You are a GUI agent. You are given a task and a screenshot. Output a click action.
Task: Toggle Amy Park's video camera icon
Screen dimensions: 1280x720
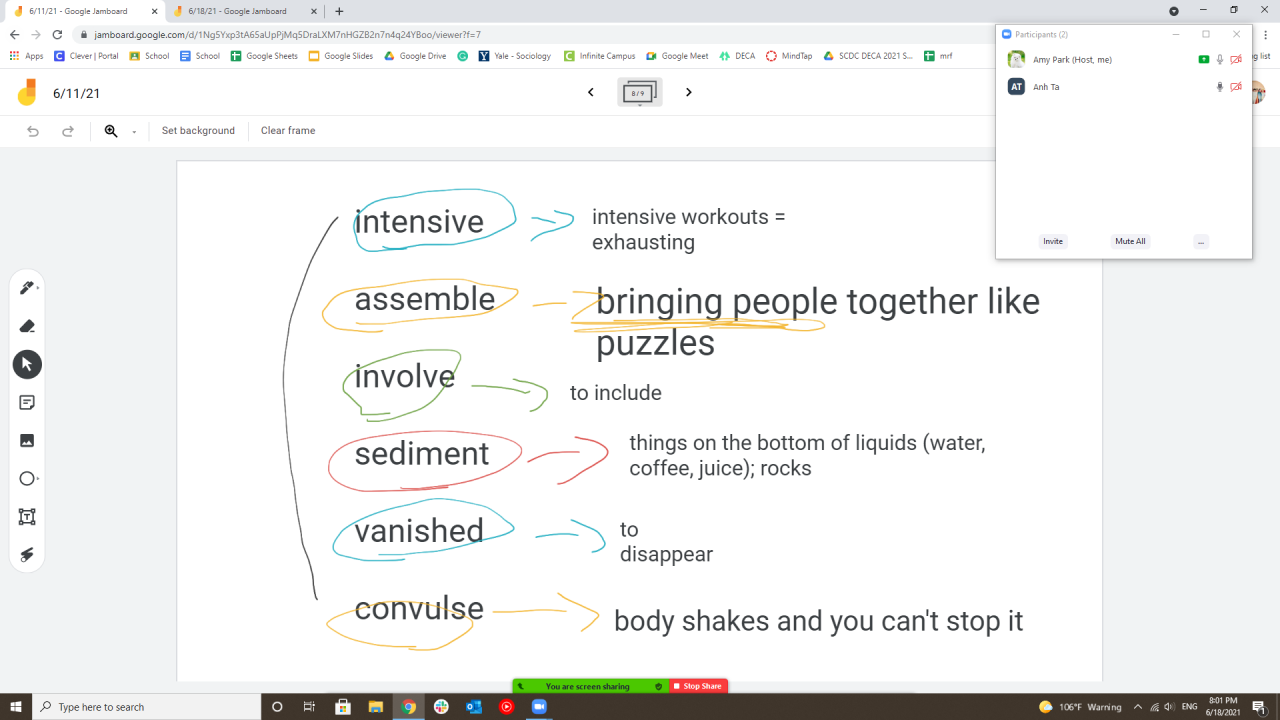pos(1236,60)
